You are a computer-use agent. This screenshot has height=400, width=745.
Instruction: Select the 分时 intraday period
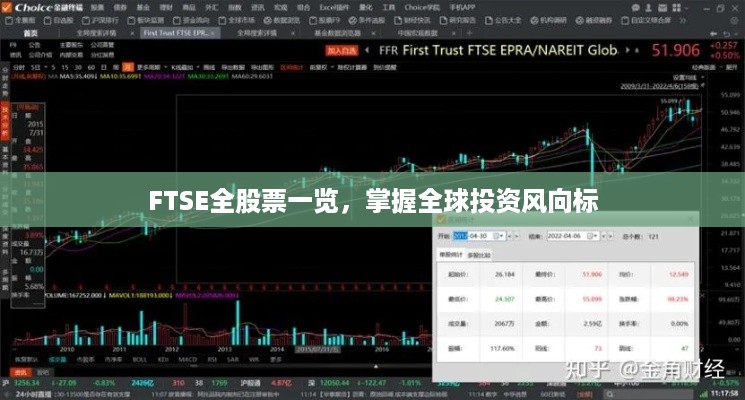(x=19, y=67)
